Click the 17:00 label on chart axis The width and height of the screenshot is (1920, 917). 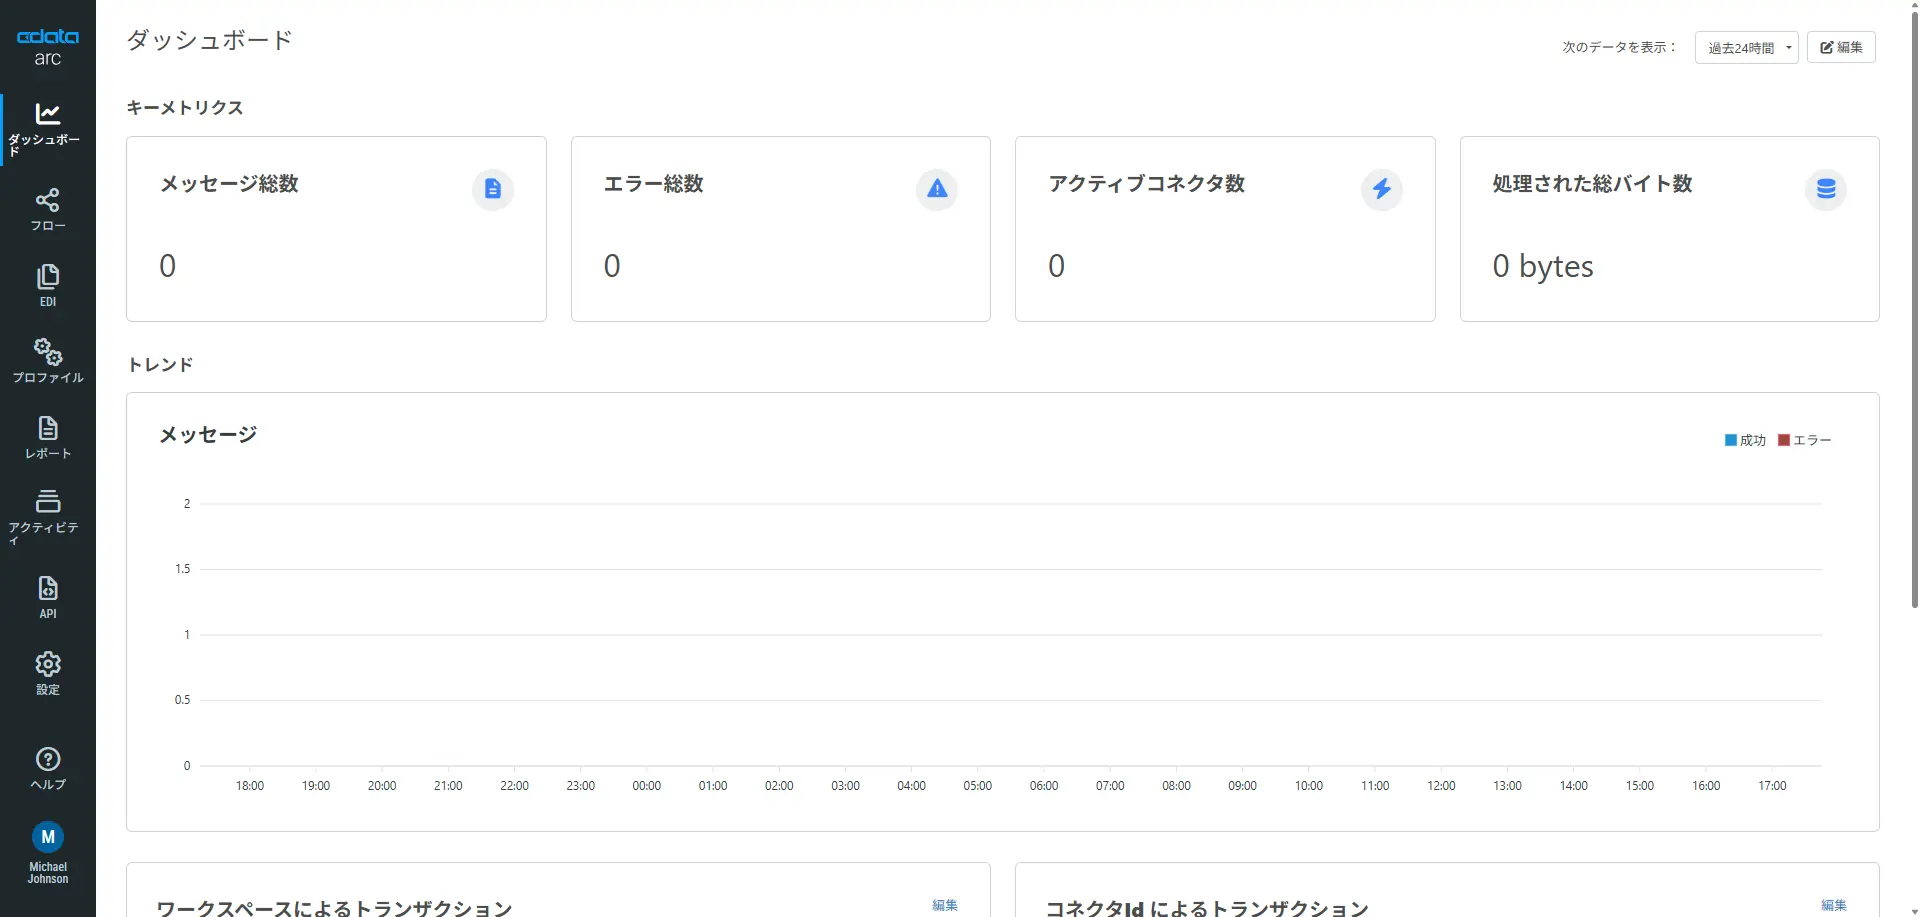tap(1773, 786)
